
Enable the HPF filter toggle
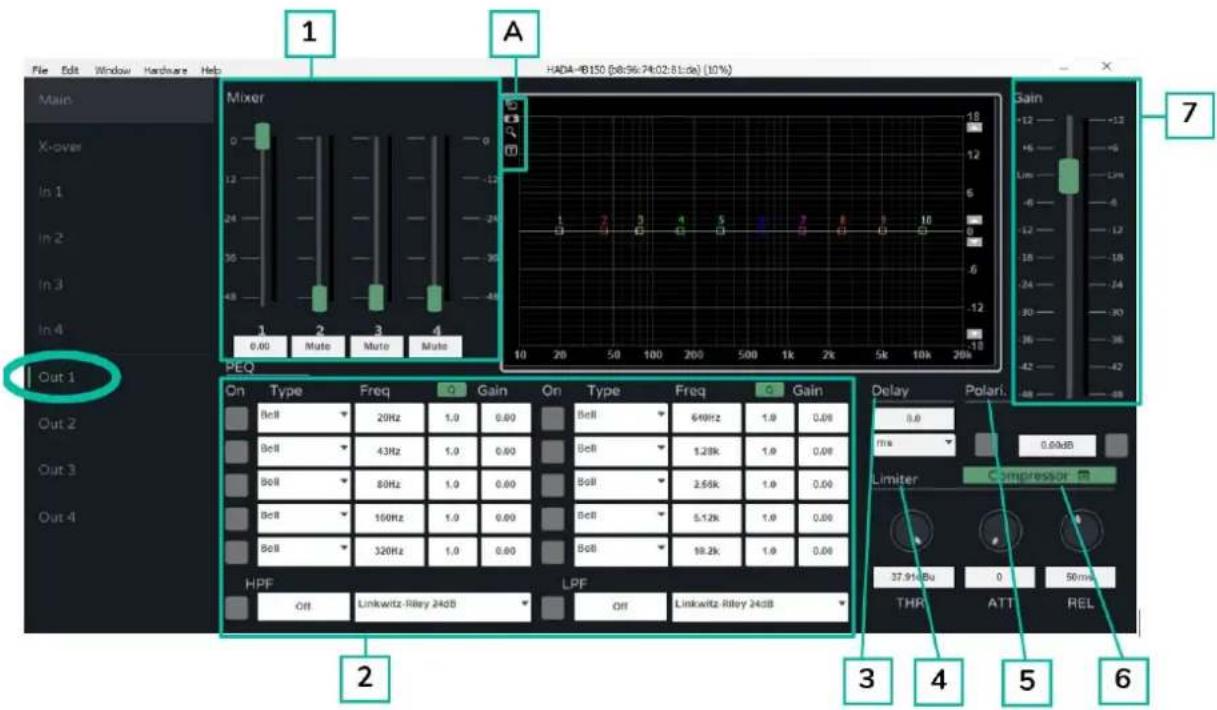click(236, 605)
